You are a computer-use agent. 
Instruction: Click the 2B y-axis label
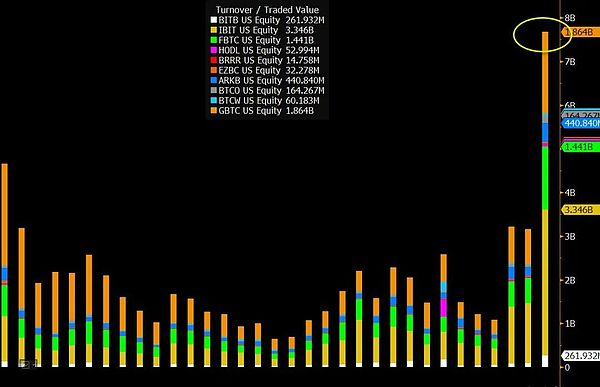[x=570, y=281]
